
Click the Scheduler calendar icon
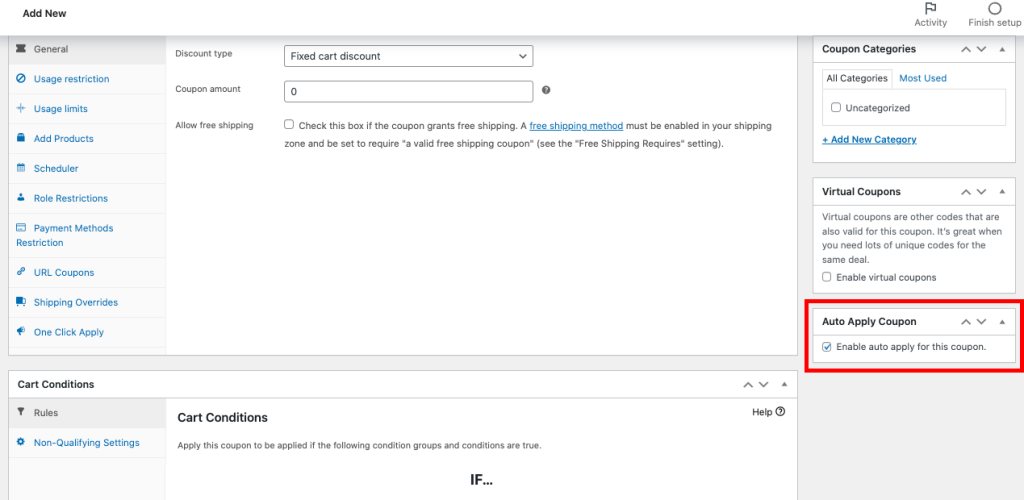[21, 168]
